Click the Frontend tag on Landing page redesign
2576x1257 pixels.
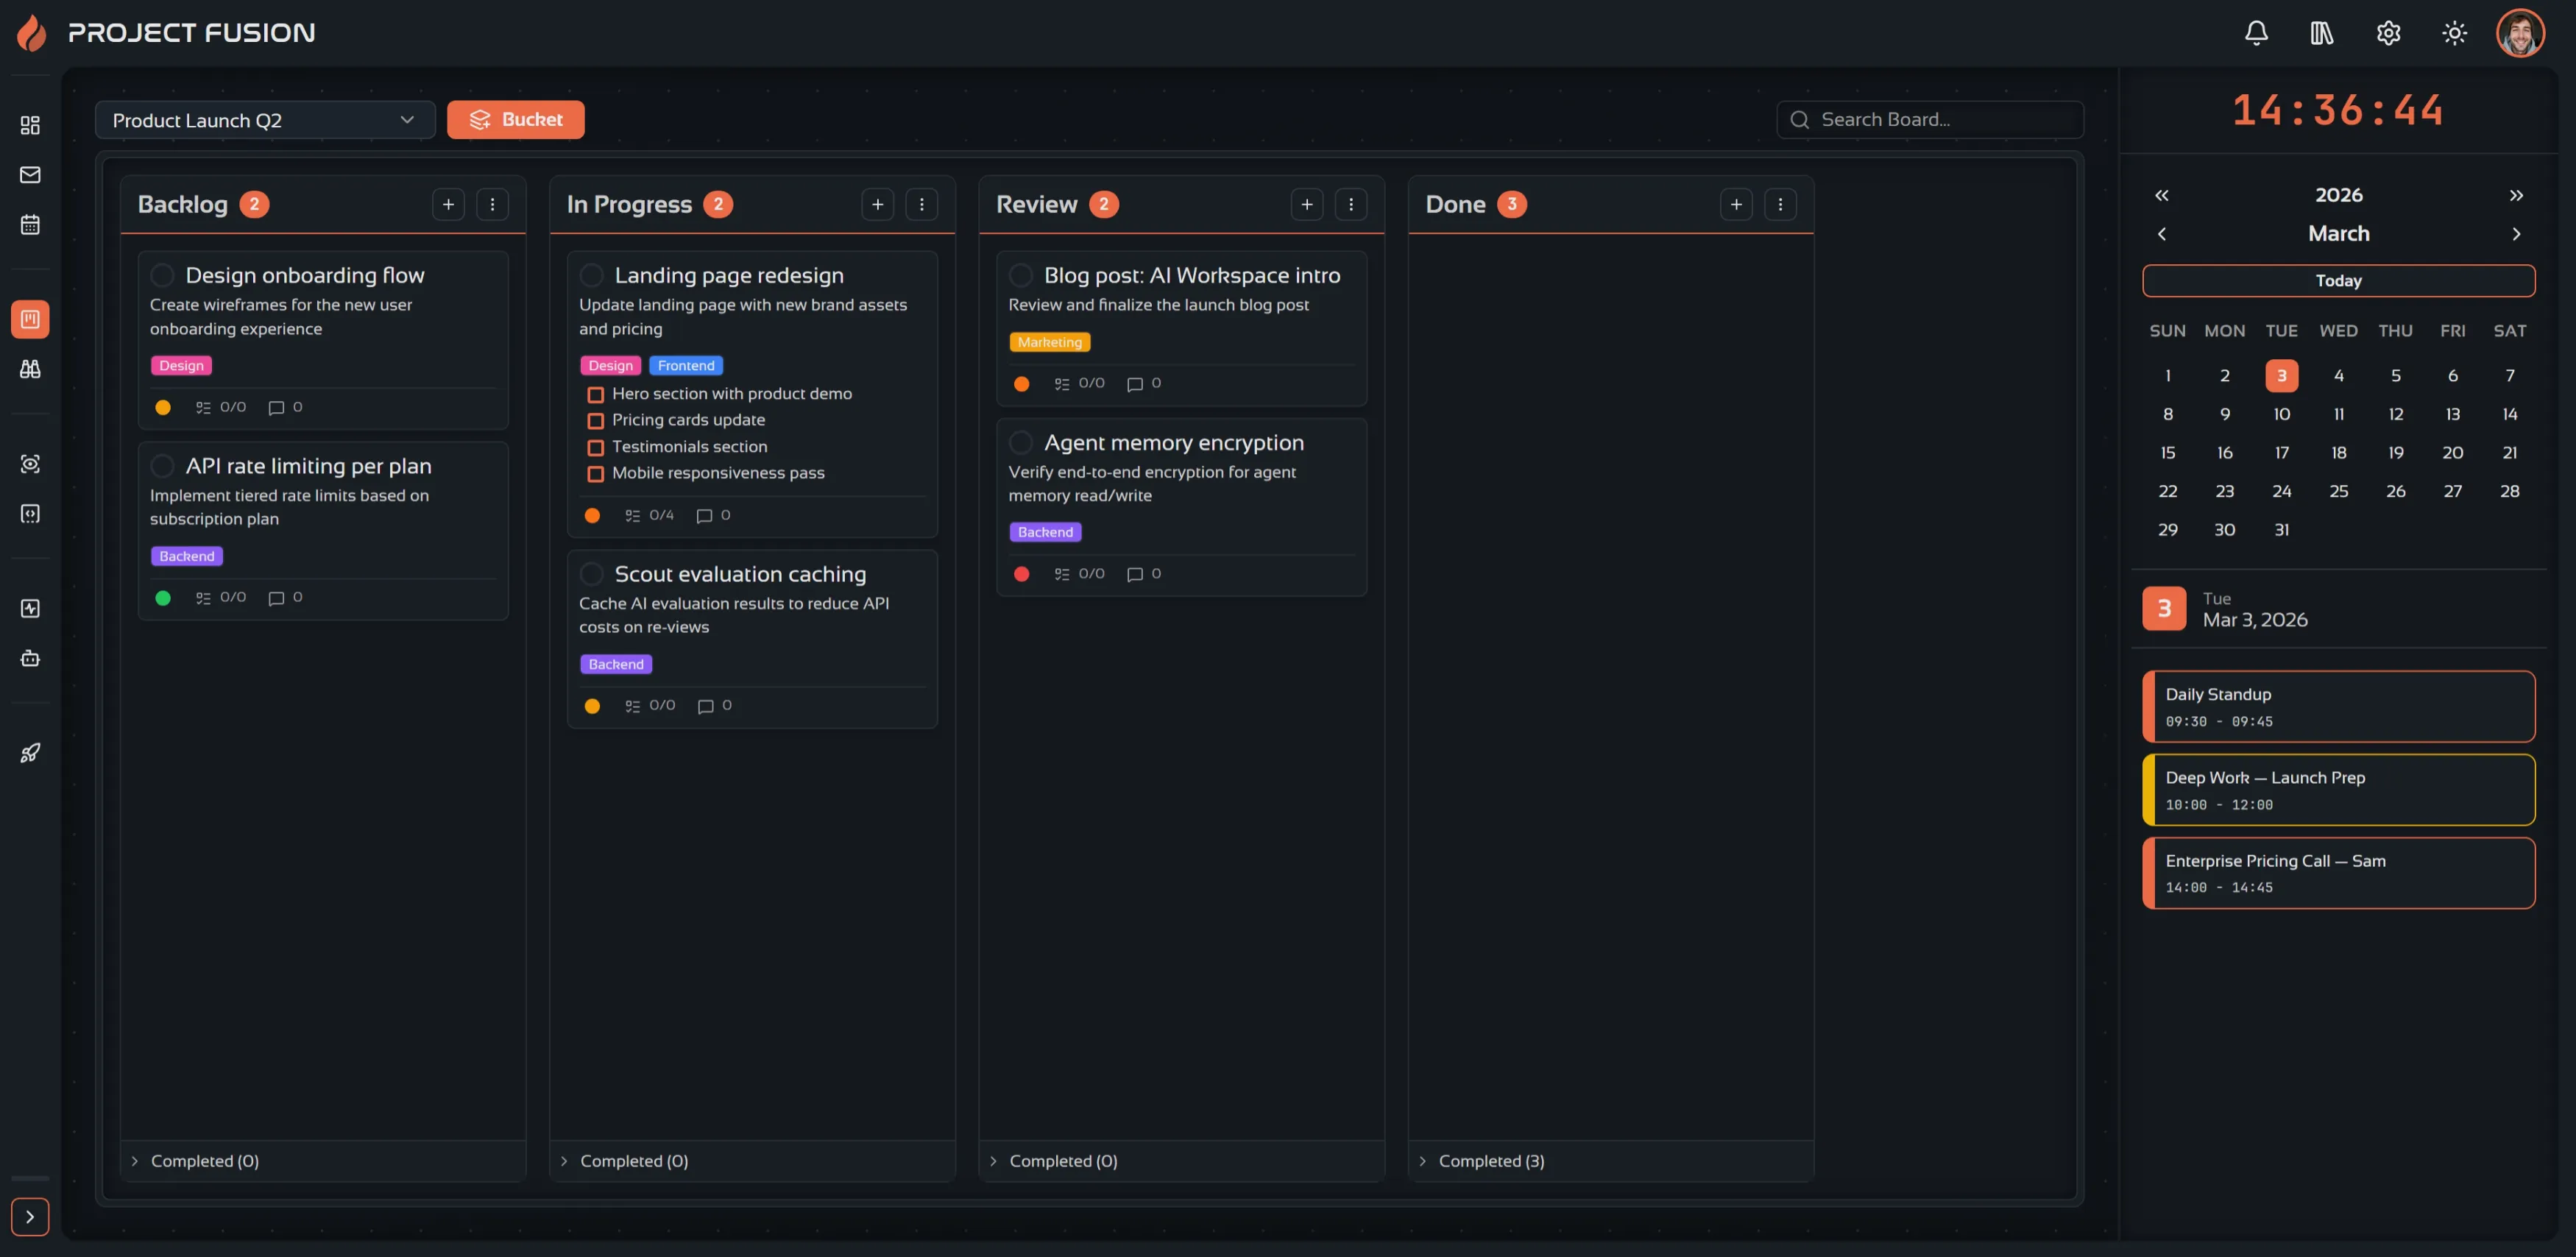click(x=686, y=366)
